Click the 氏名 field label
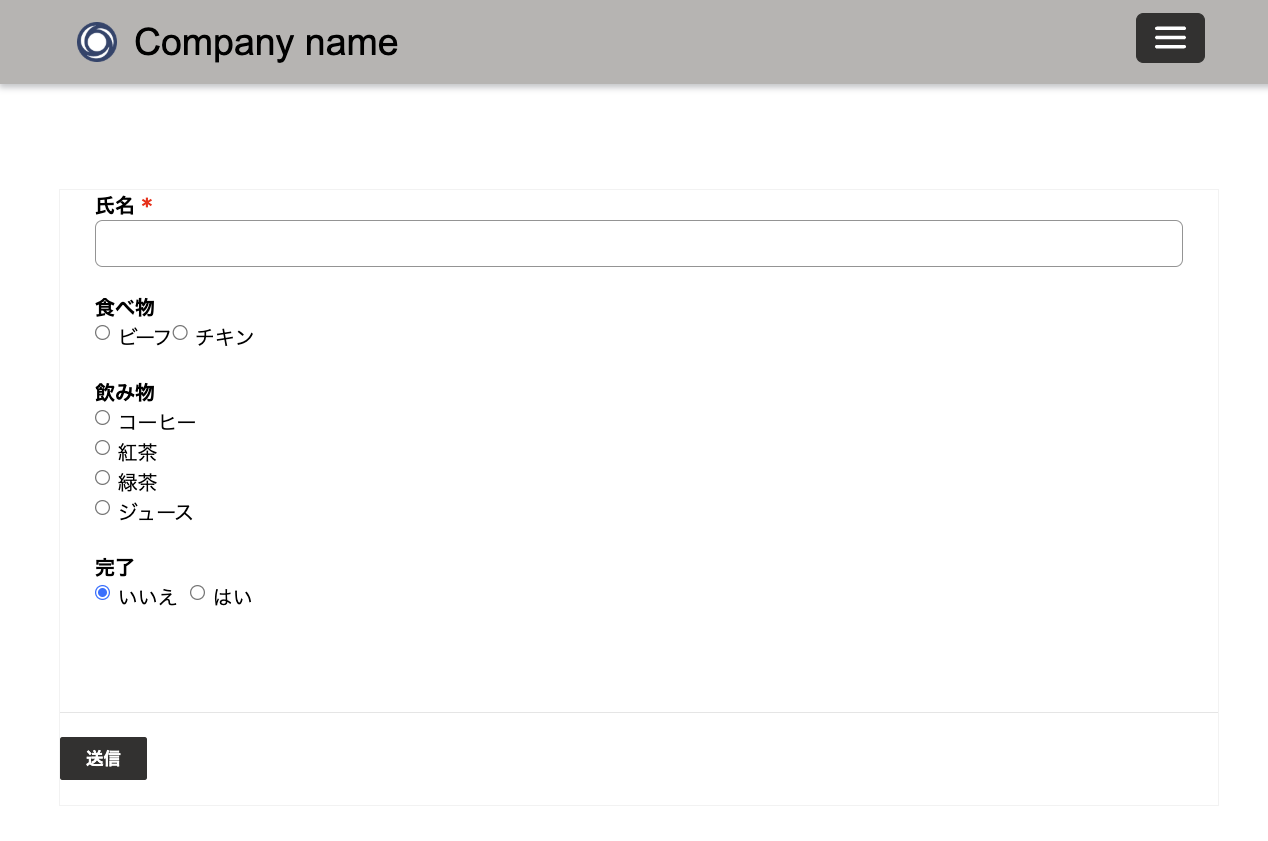 [x=114, y=206]
